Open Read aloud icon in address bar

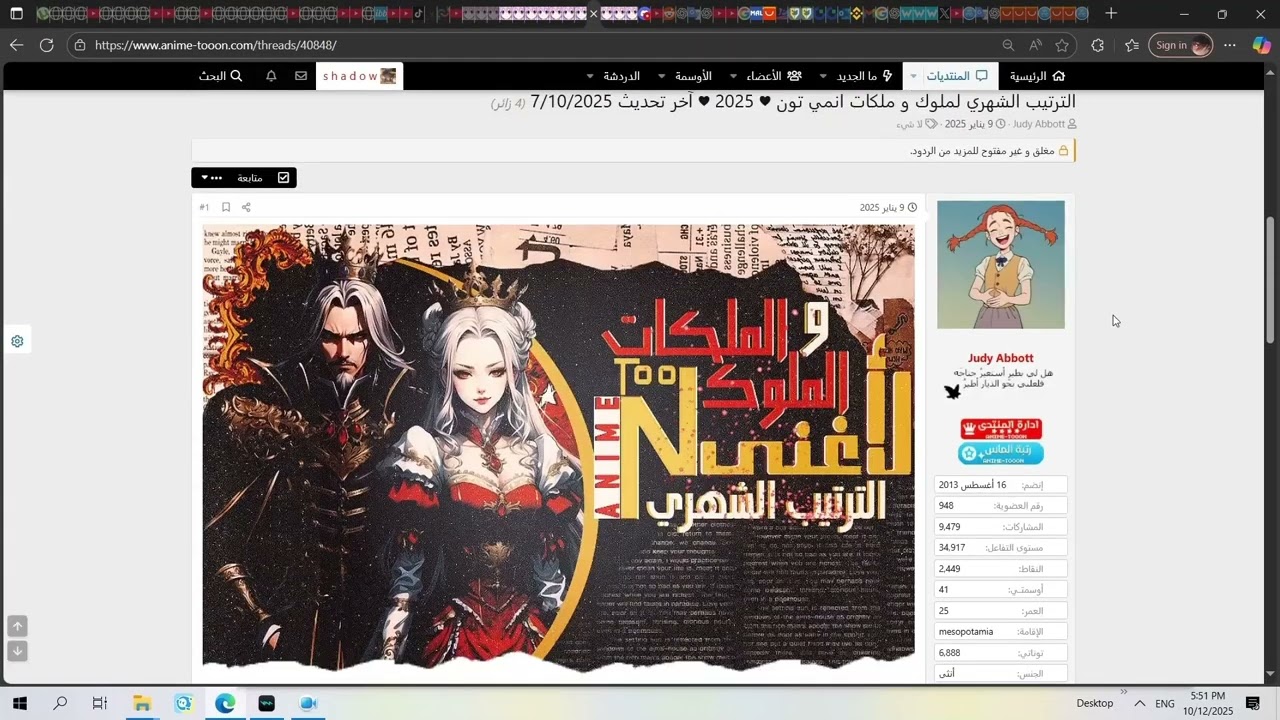[1035, 45]
